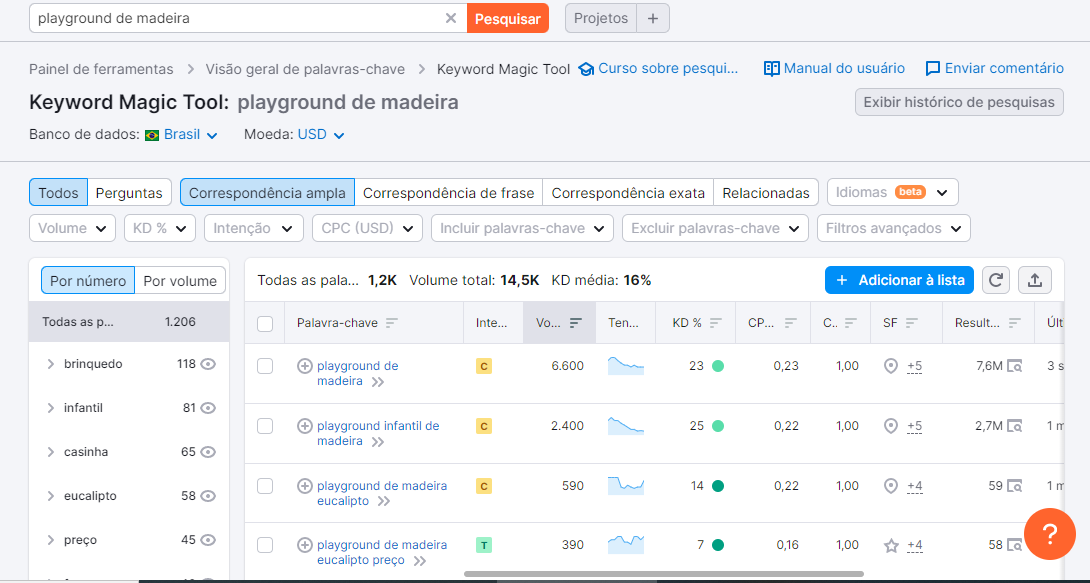Open SERP view icon for 7,6M results
This screenshot has height=583, width=1090.
[x=1014, y=366]
